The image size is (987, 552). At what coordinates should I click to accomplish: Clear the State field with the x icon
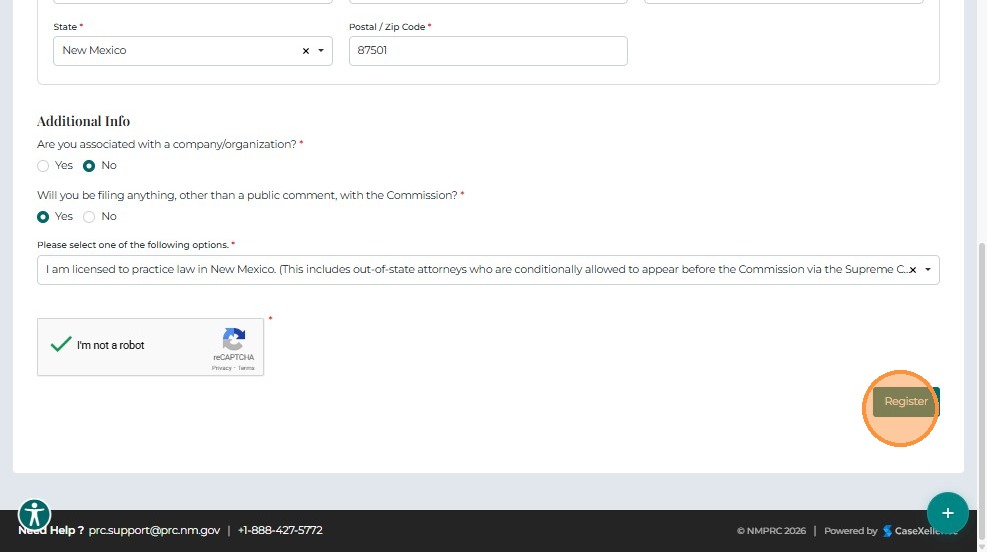pyautogui.click(x=306, y=51)
